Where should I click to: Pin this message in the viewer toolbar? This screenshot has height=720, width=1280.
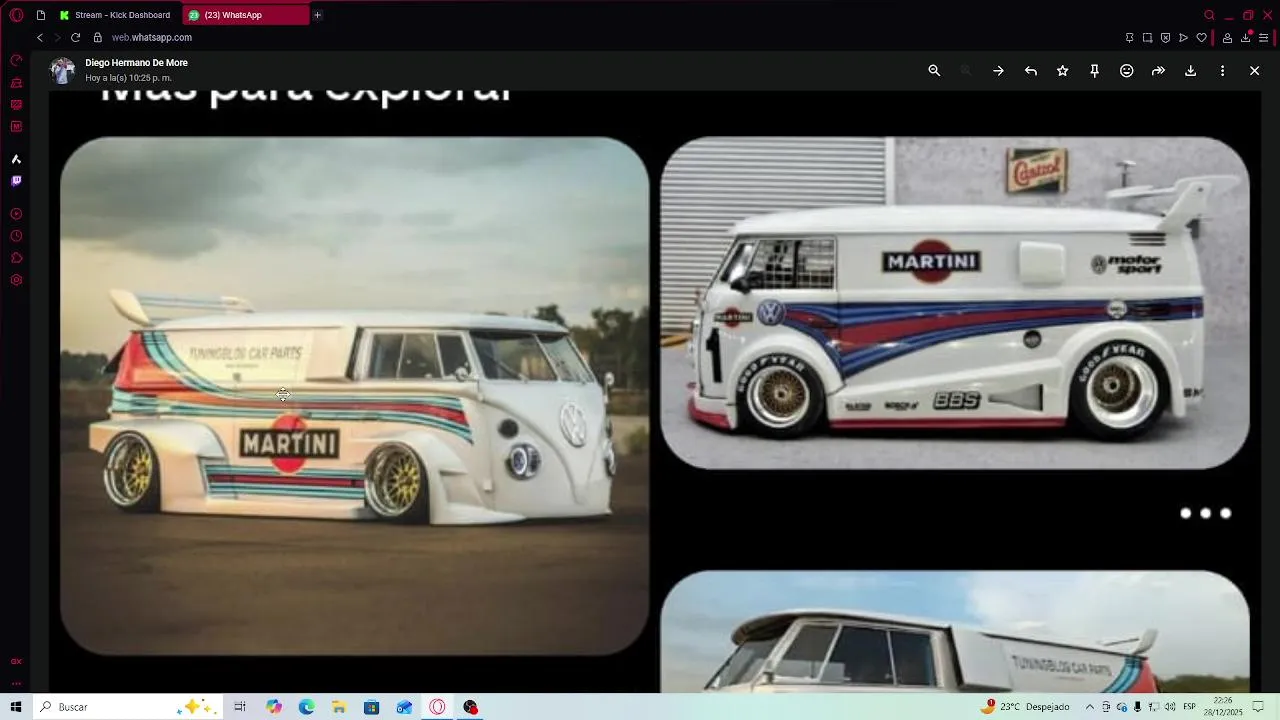pos(1094,71)
